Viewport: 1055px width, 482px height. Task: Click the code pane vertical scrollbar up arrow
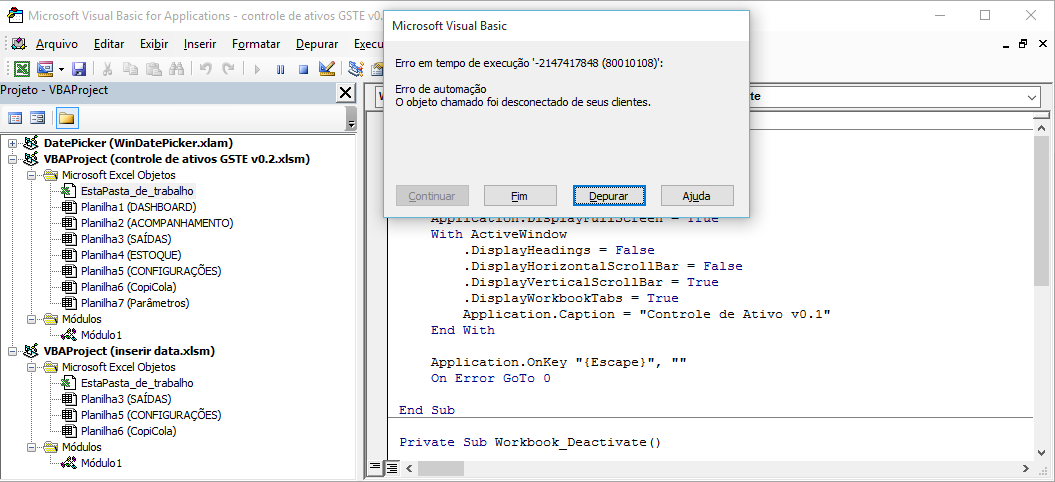point(1040,128)
